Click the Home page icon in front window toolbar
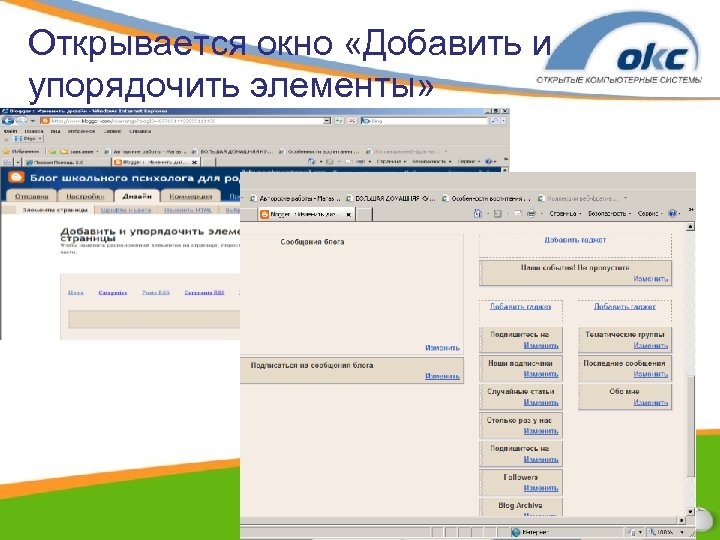This screenshot has height=540, width=720. [x=478, y=214]
